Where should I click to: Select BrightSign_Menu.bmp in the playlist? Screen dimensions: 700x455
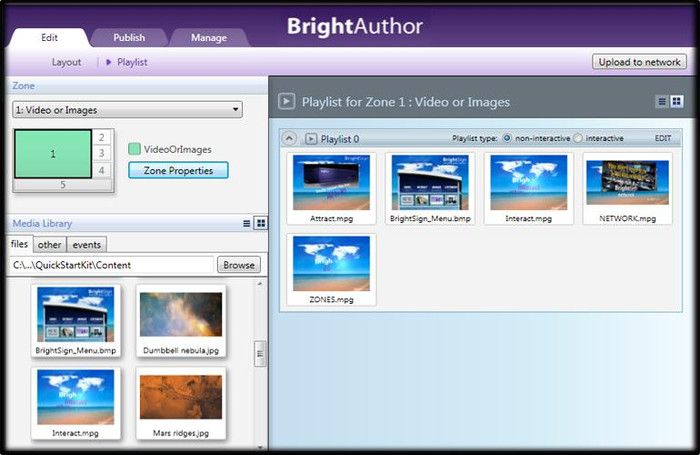[x=430, y=188]
